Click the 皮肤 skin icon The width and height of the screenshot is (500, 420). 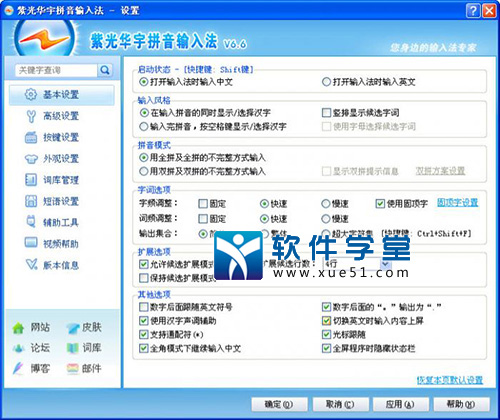click(x=72, y=328)
